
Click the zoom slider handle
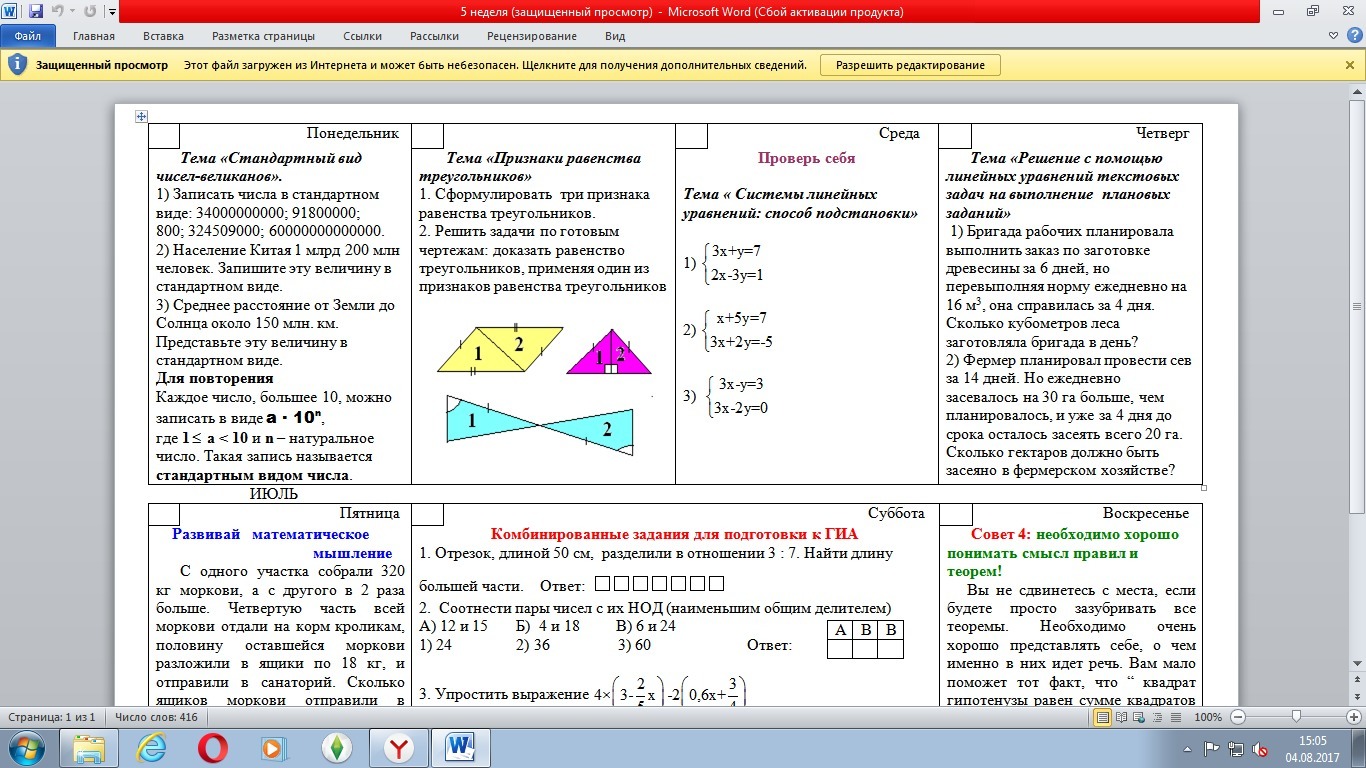[1296, 718]
